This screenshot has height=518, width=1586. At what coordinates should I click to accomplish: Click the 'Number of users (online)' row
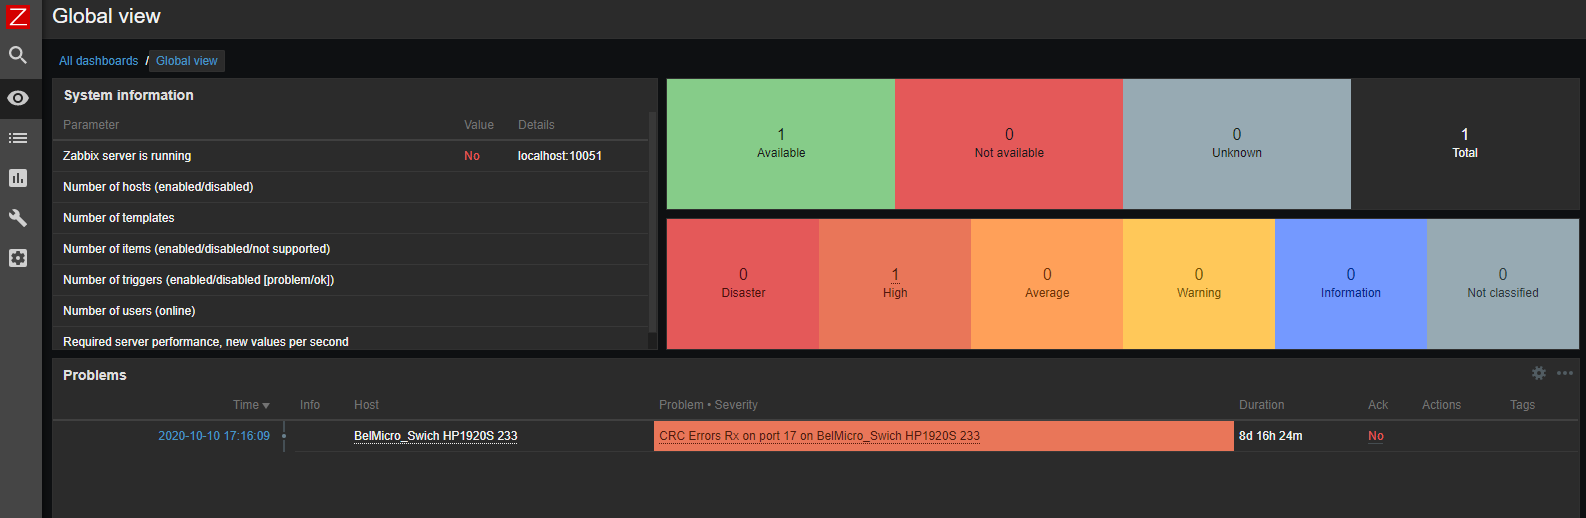pos(351,311)
